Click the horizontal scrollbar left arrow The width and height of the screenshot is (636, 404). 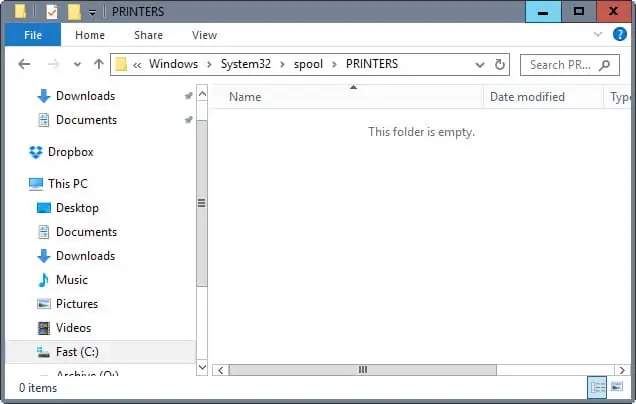point(220,370)
